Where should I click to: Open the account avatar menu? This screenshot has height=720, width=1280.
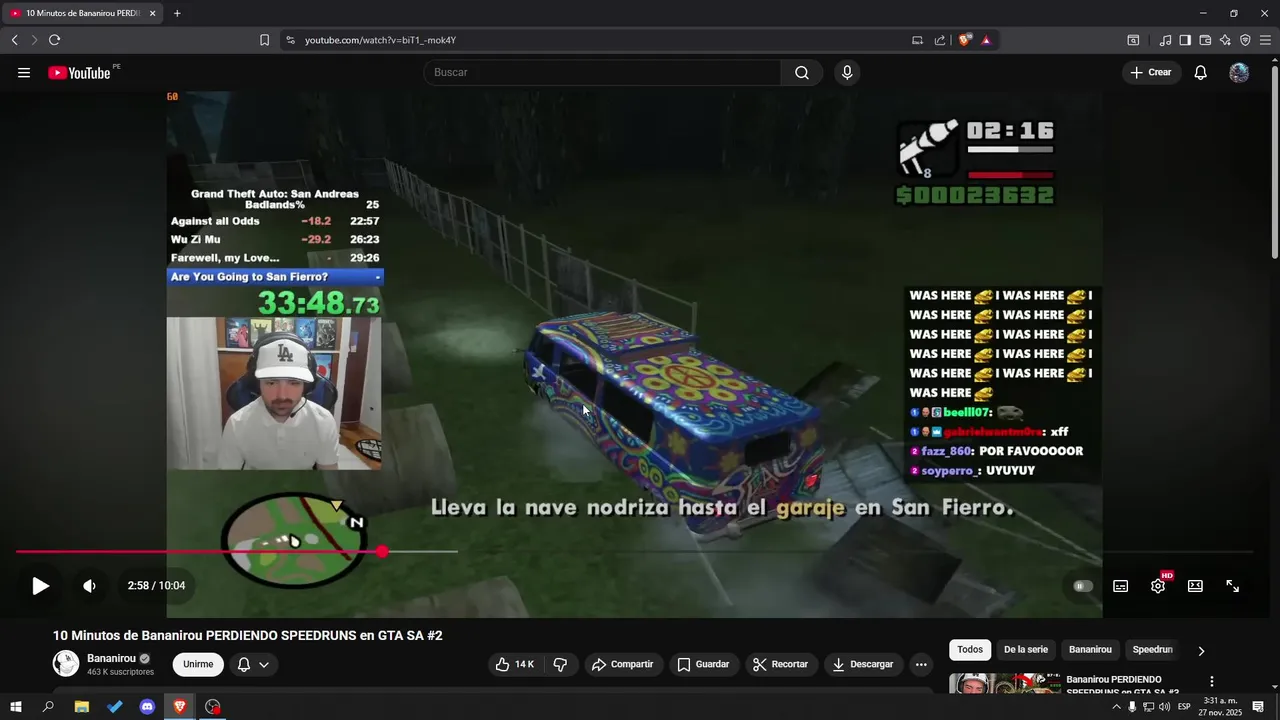click(1239, 73)
